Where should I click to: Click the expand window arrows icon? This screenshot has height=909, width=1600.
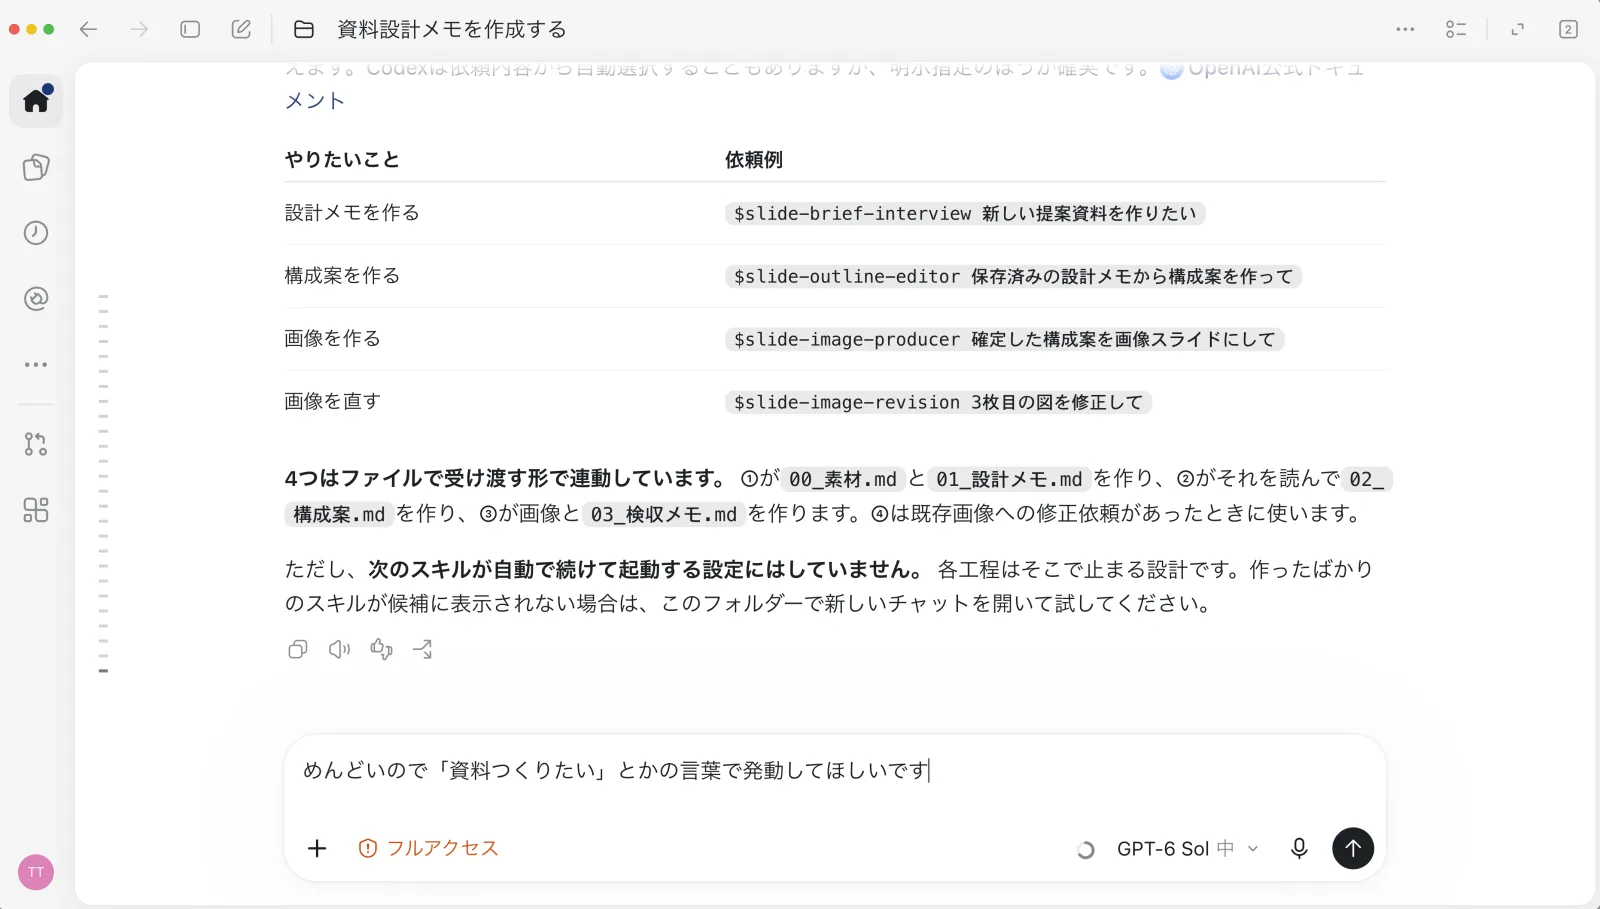1518,30
